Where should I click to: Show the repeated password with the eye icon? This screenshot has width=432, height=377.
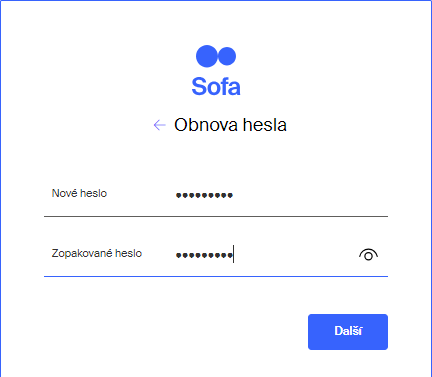pyautogui.click(x=368, y=255)
